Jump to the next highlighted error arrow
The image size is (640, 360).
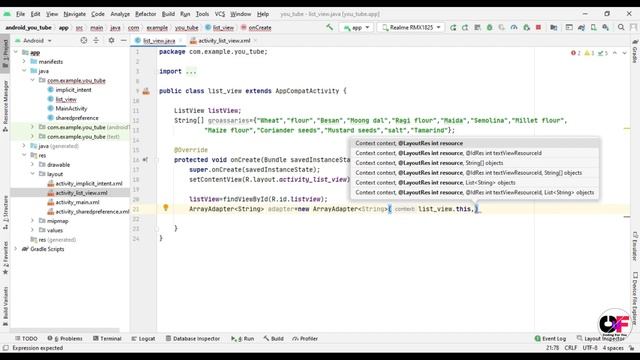624,53
